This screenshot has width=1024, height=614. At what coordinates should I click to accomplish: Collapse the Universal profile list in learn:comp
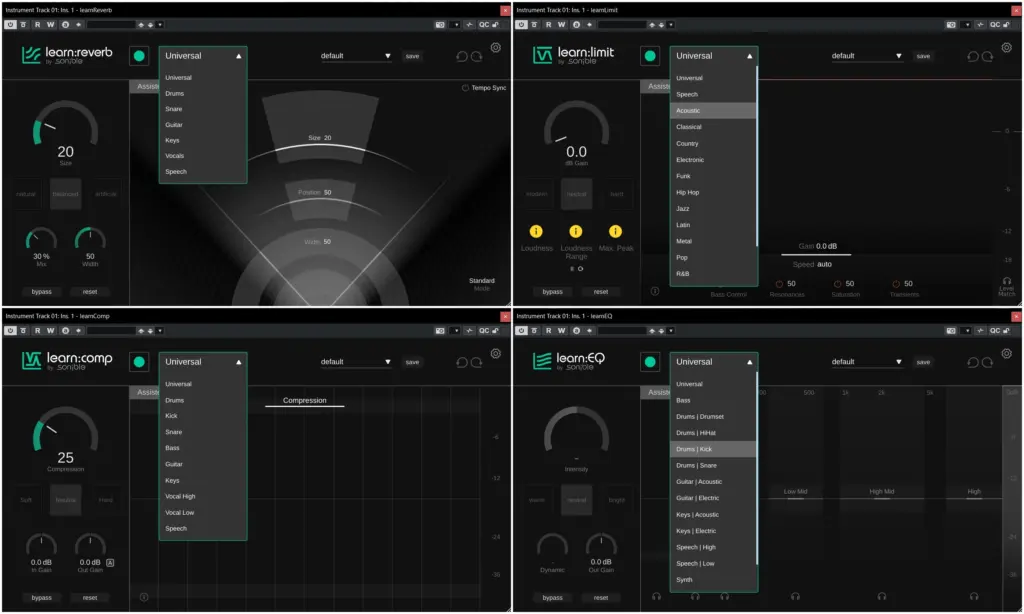pos(239,361)
